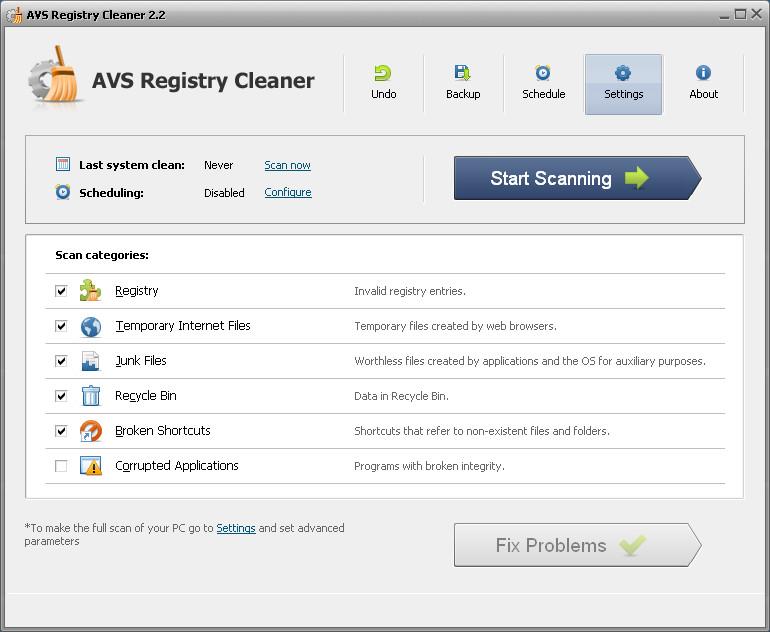770x632 pixels.
Task: Click the 'Worthless files created by applications' description
Action: click(x=530, y=361)
